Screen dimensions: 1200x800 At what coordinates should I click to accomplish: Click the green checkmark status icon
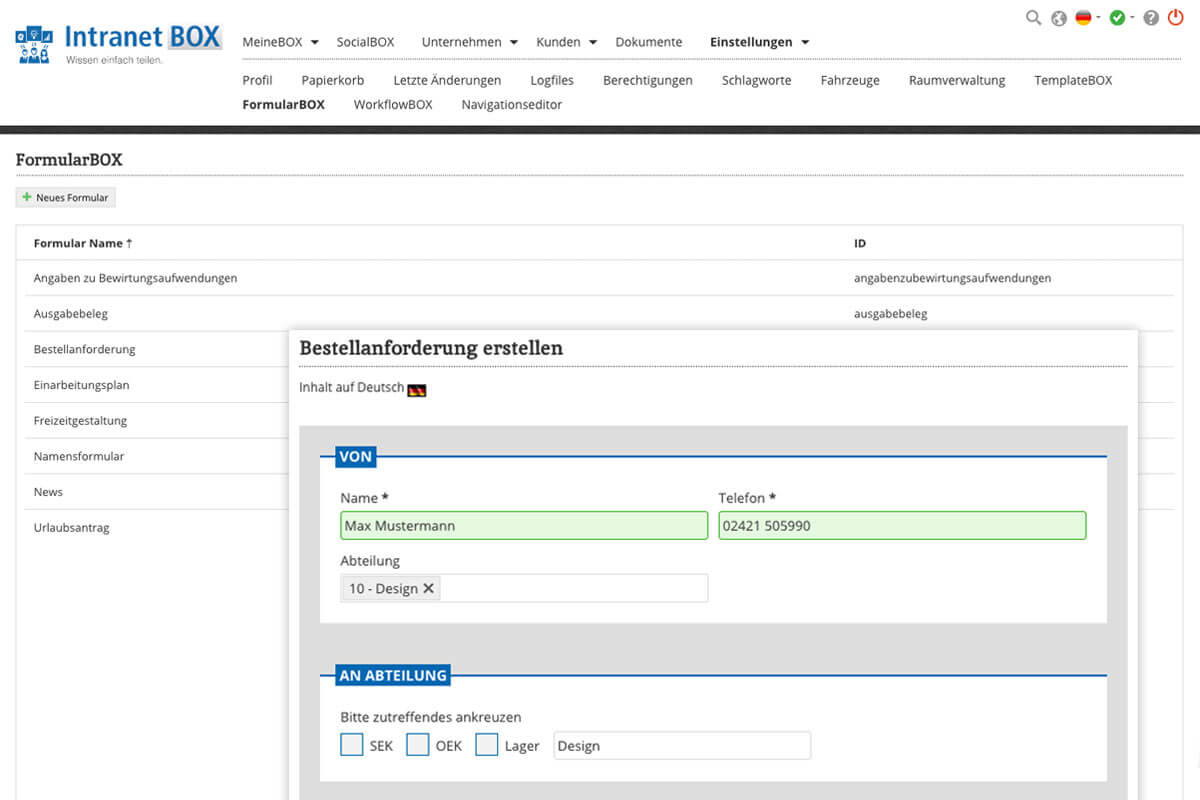[1117, 18]
